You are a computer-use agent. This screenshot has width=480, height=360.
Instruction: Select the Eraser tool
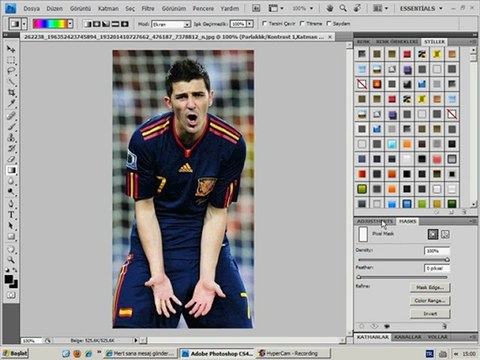click(11, 159)
